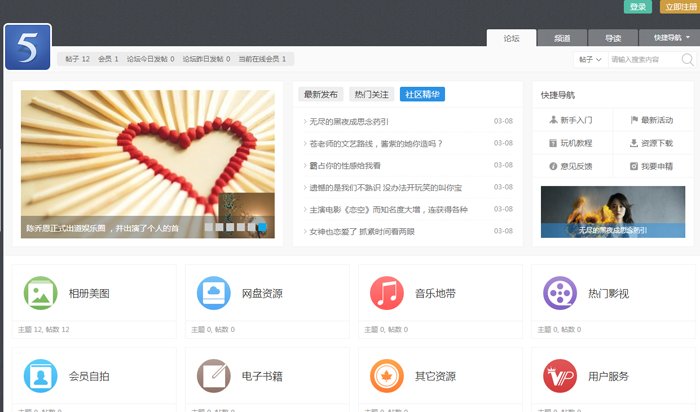The width and height of the screenshot is (700, 412).
Task: Open the 相册美图 forum icon
Action: point(41,293)
